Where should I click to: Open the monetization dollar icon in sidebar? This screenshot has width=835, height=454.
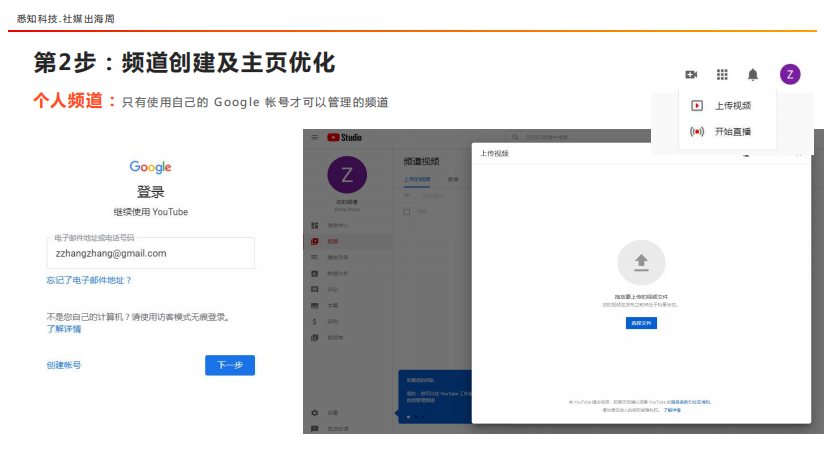[x=315, y=321]
